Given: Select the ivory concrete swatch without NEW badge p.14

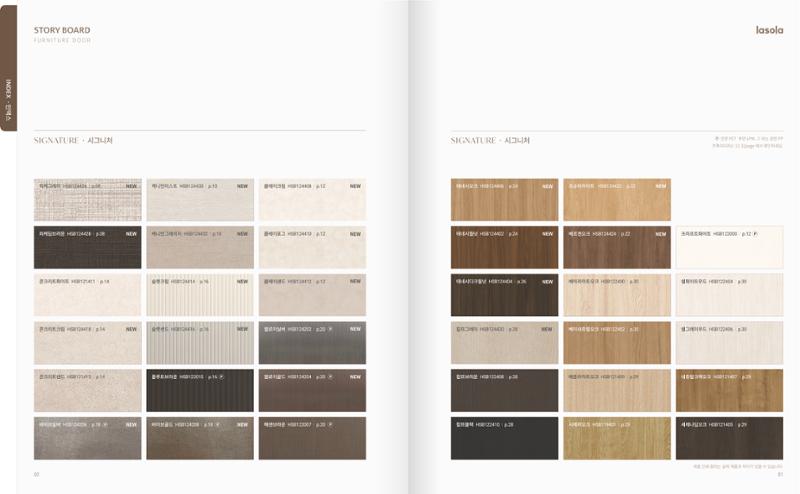Looking at the screenshot, I should 88,295.
